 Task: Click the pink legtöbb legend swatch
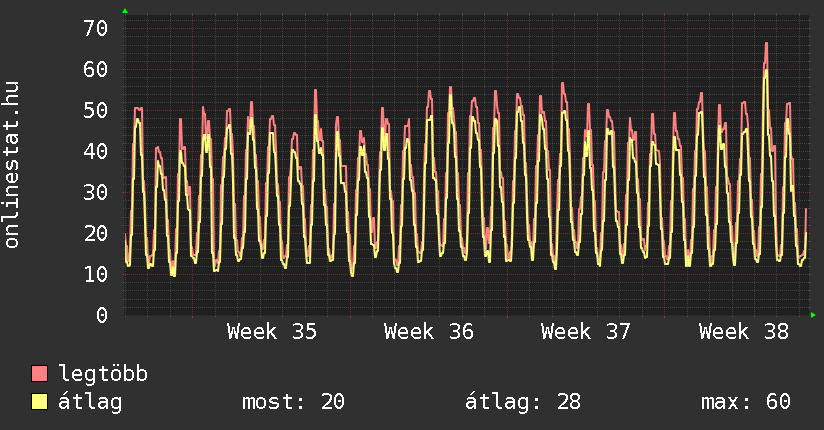click(39, 374)
